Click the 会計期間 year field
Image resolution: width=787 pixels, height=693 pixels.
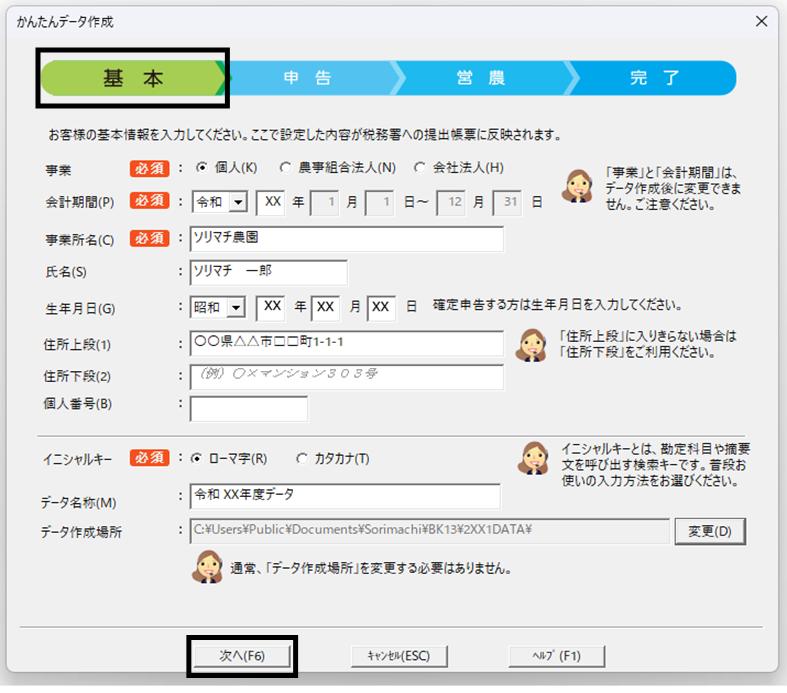coord(271,203)
